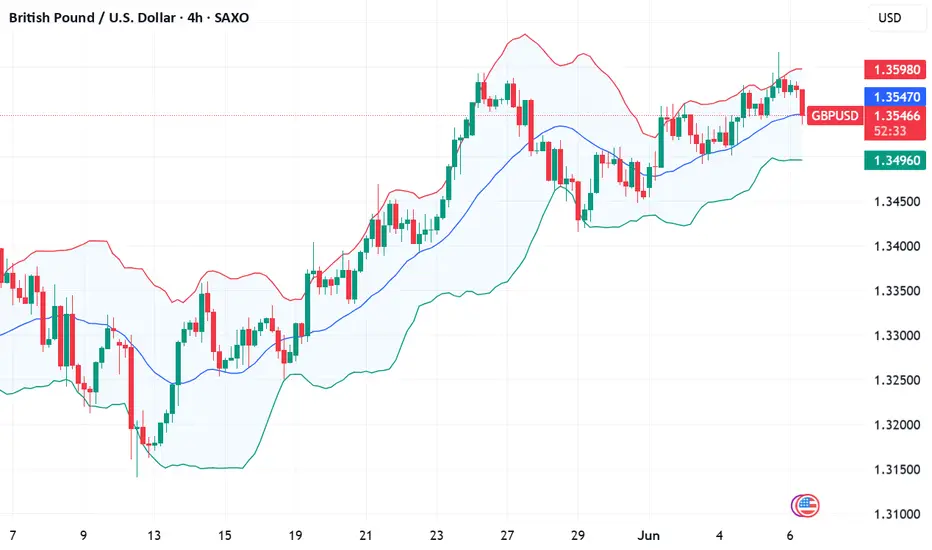
Task: Click the 13 date label on time axis
Action: pos(154,535)
